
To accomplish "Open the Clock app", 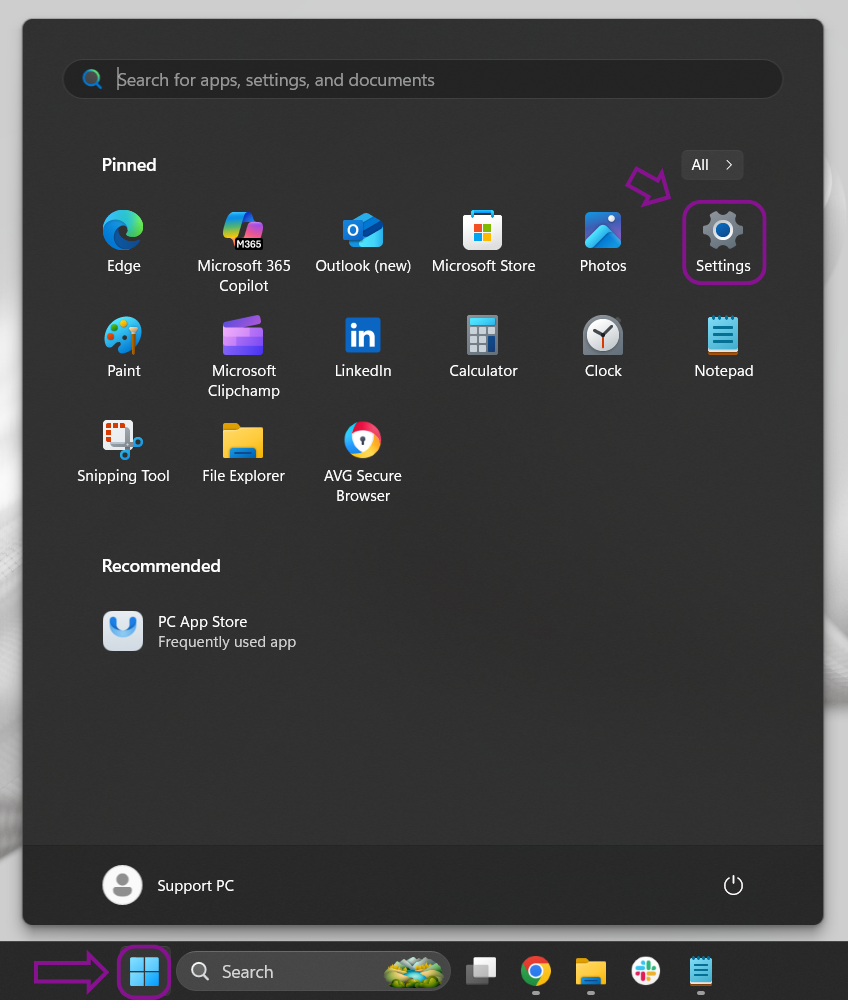I will [x=603, y=347].
